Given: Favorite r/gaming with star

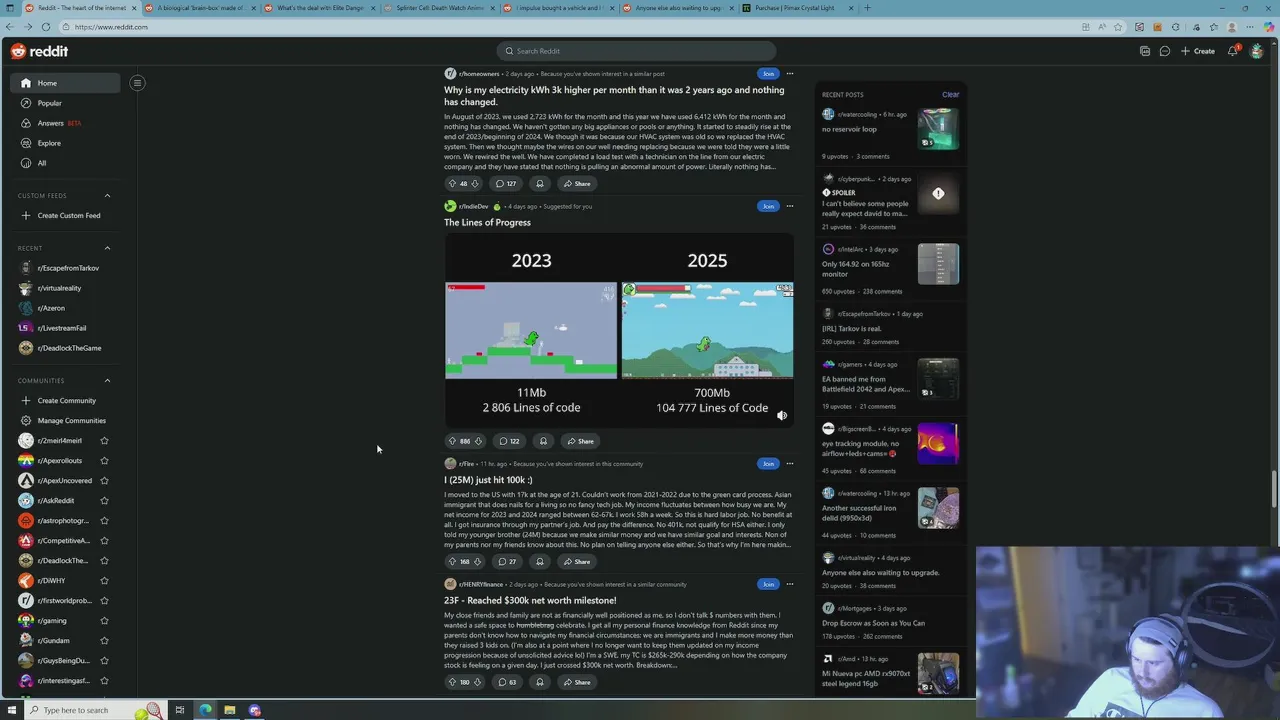Looking at the screenshot, I should (x=104, y=620).
